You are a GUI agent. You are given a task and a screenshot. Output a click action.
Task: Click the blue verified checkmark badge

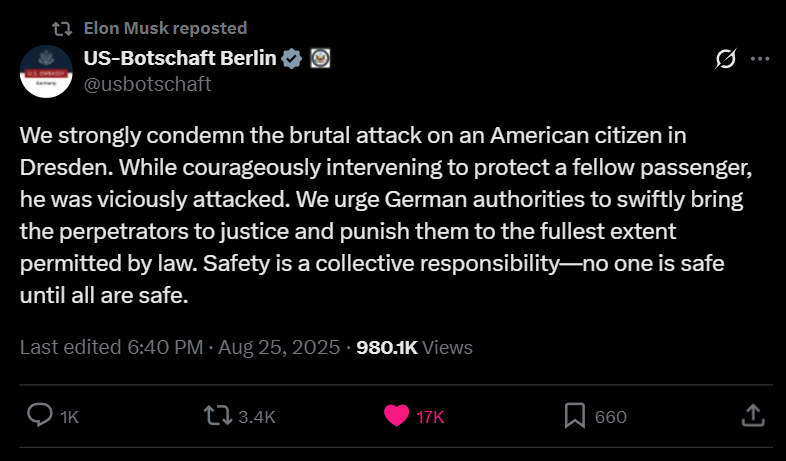click(292, 58)
